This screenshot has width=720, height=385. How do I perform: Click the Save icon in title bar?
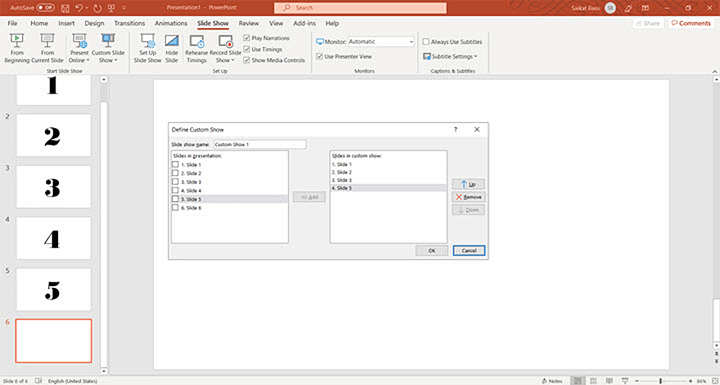[x=65, y=8]
